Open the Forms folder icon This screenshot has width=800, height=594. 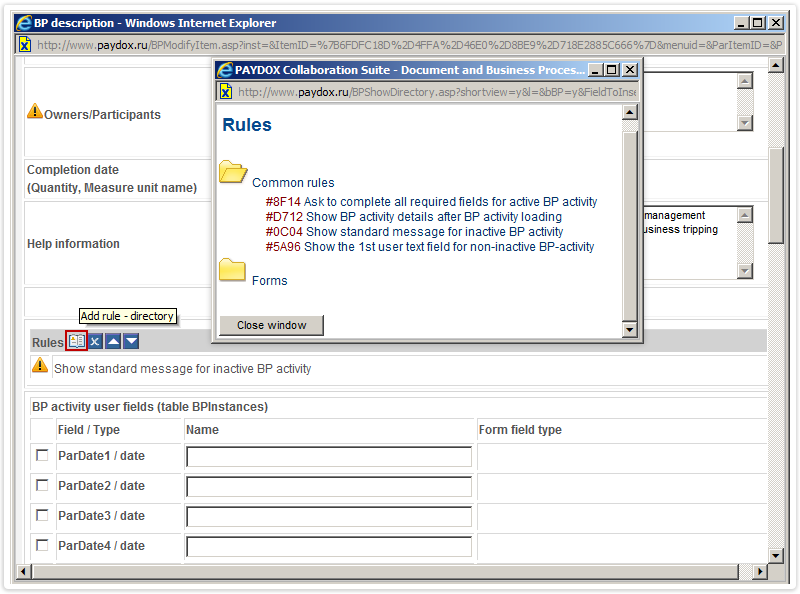tap(233, 269)
